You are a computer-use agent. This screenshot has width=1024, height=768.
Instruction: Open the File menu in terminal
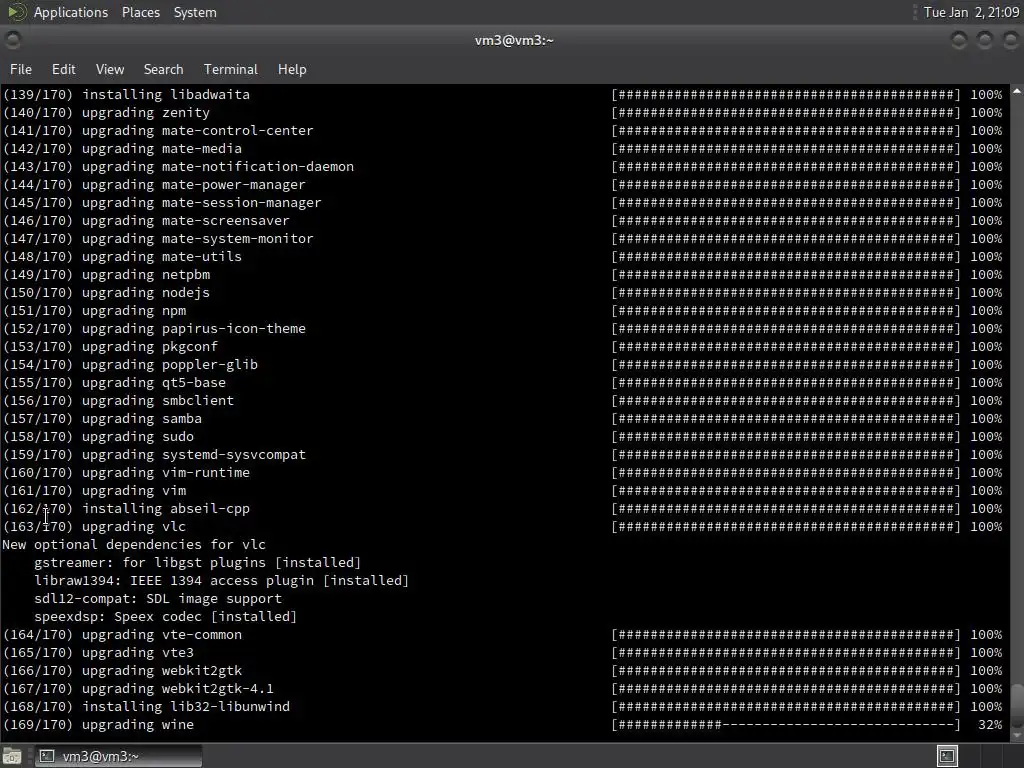[x=20, y=69]
